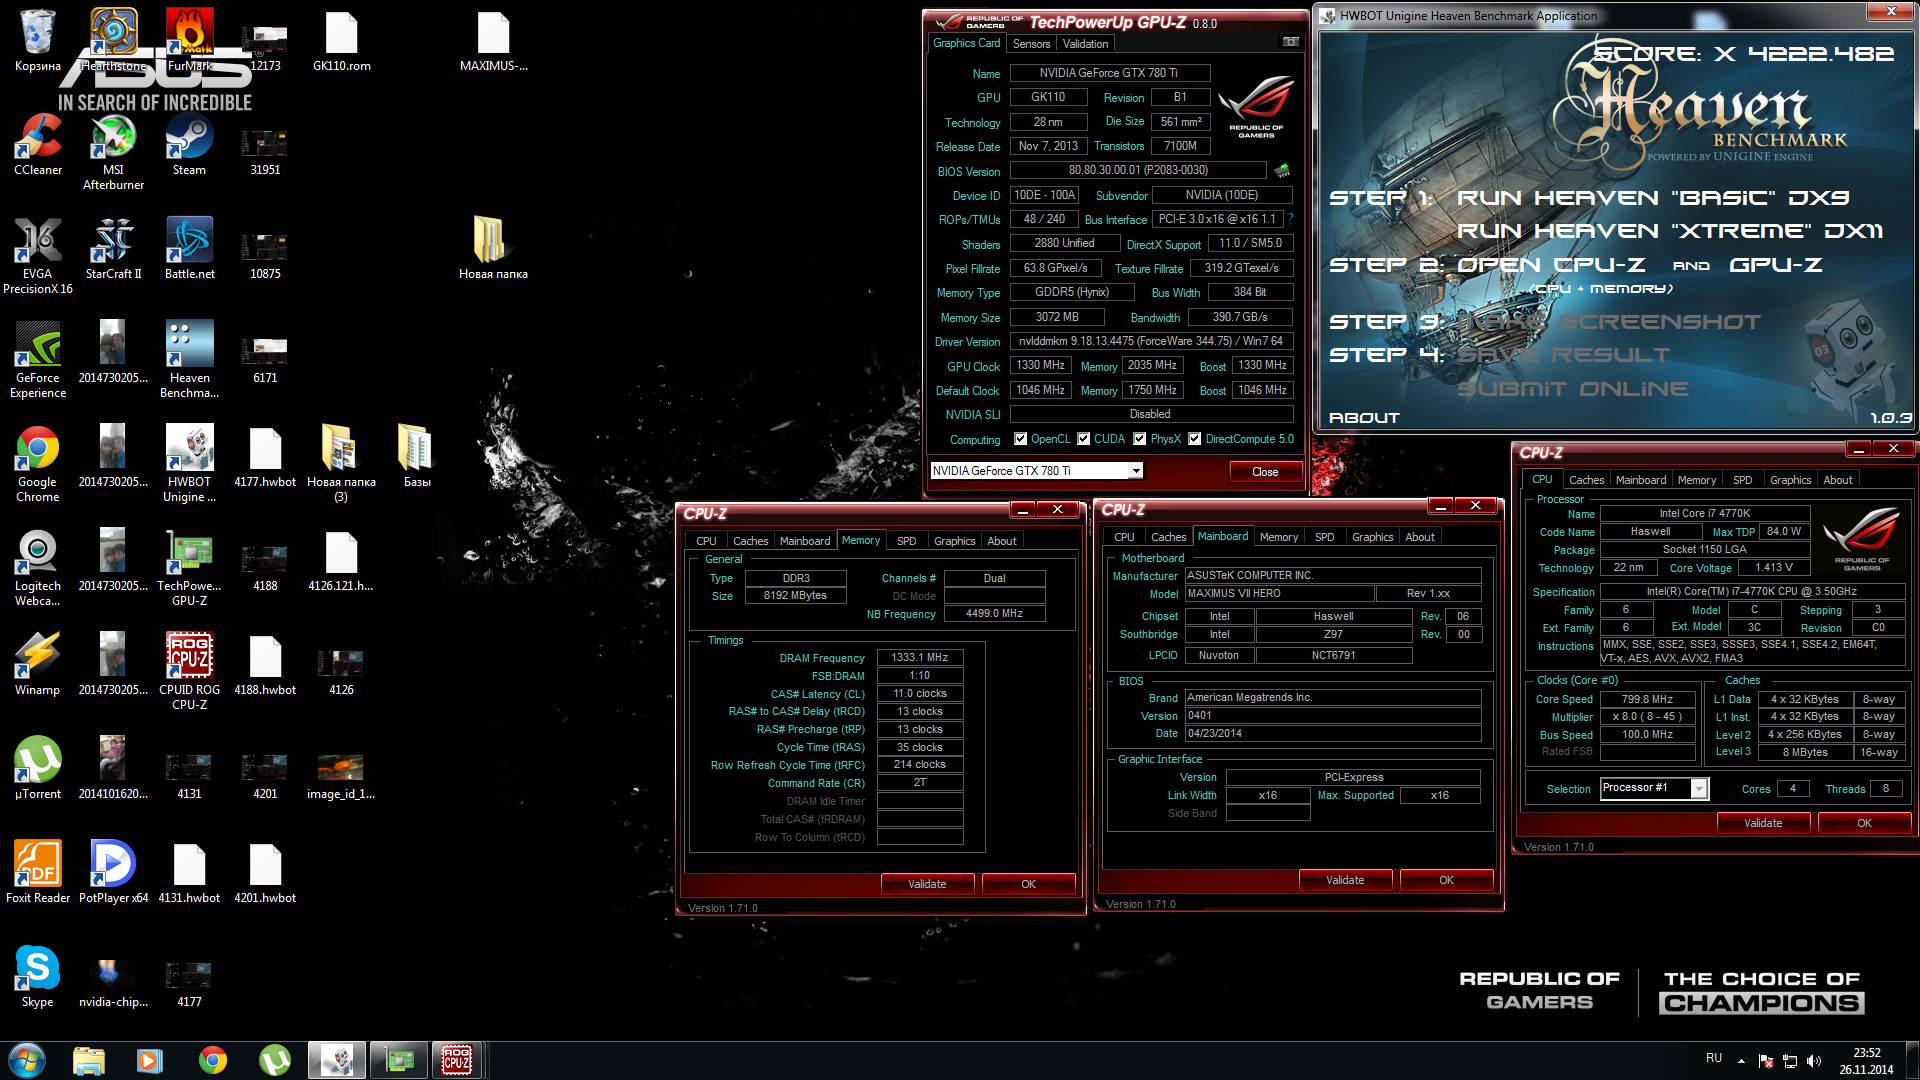Open the image_id_1... thumbnail file
Screen dimensions: 1920x1080
(341, 776)
